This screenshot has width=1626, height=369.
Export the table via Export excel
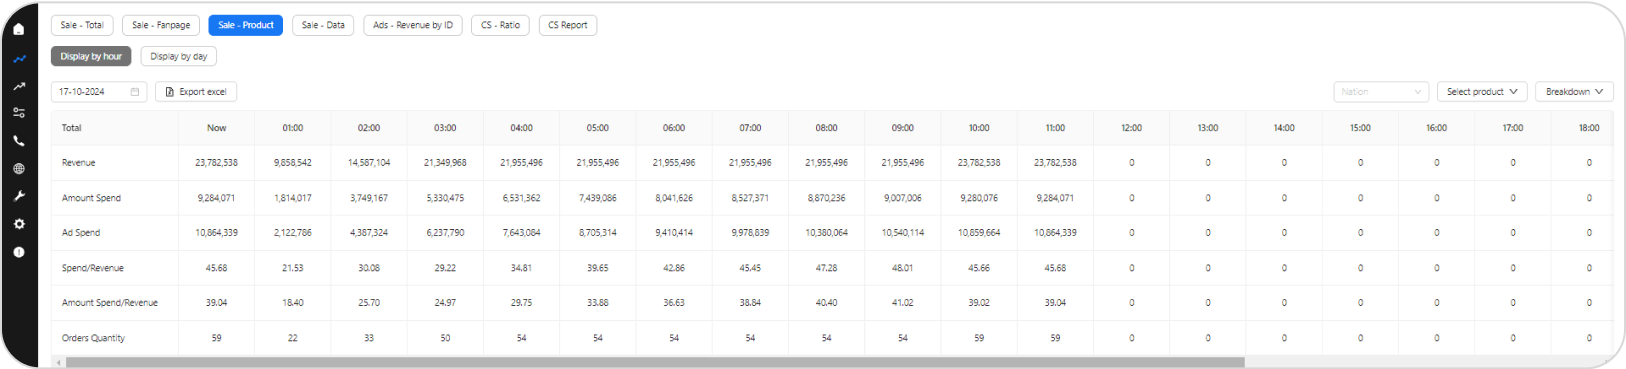[x=196, y=92]
